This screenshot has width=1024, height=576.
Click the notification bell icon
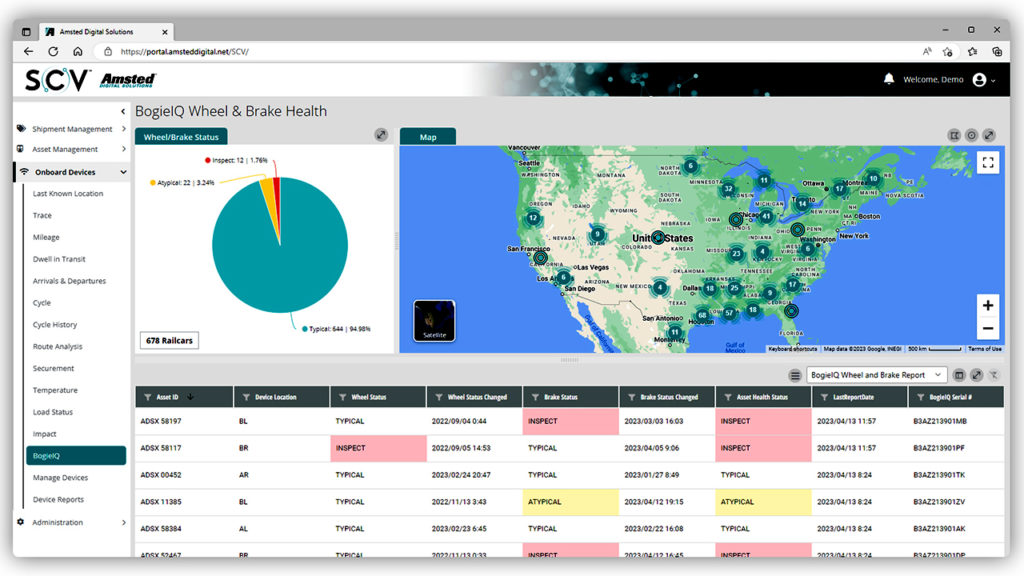point(888,80)
